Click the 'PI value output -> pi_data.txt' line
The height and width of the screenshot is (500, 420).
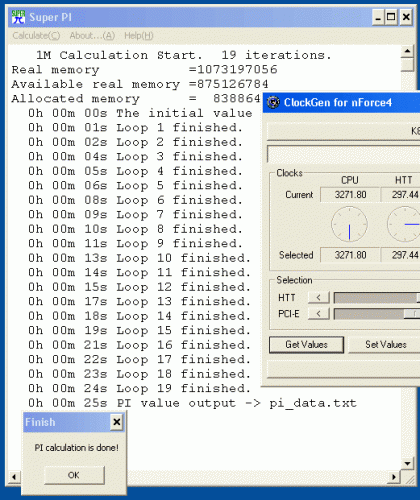[192, 403]
